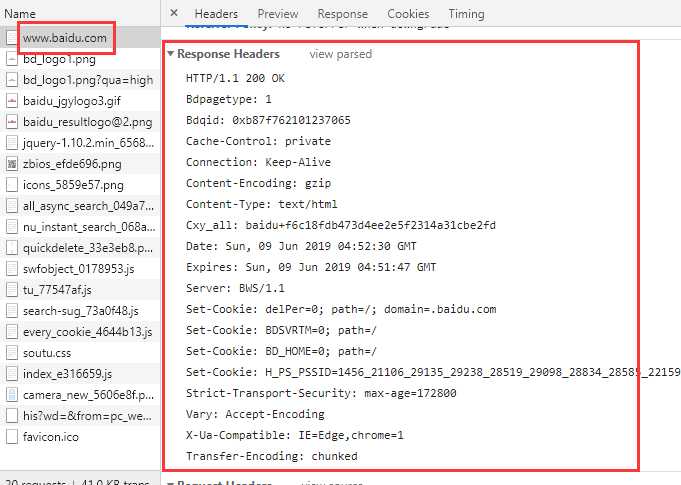Click file icon for every_cookie_4644b13.js

click(12, 332)
